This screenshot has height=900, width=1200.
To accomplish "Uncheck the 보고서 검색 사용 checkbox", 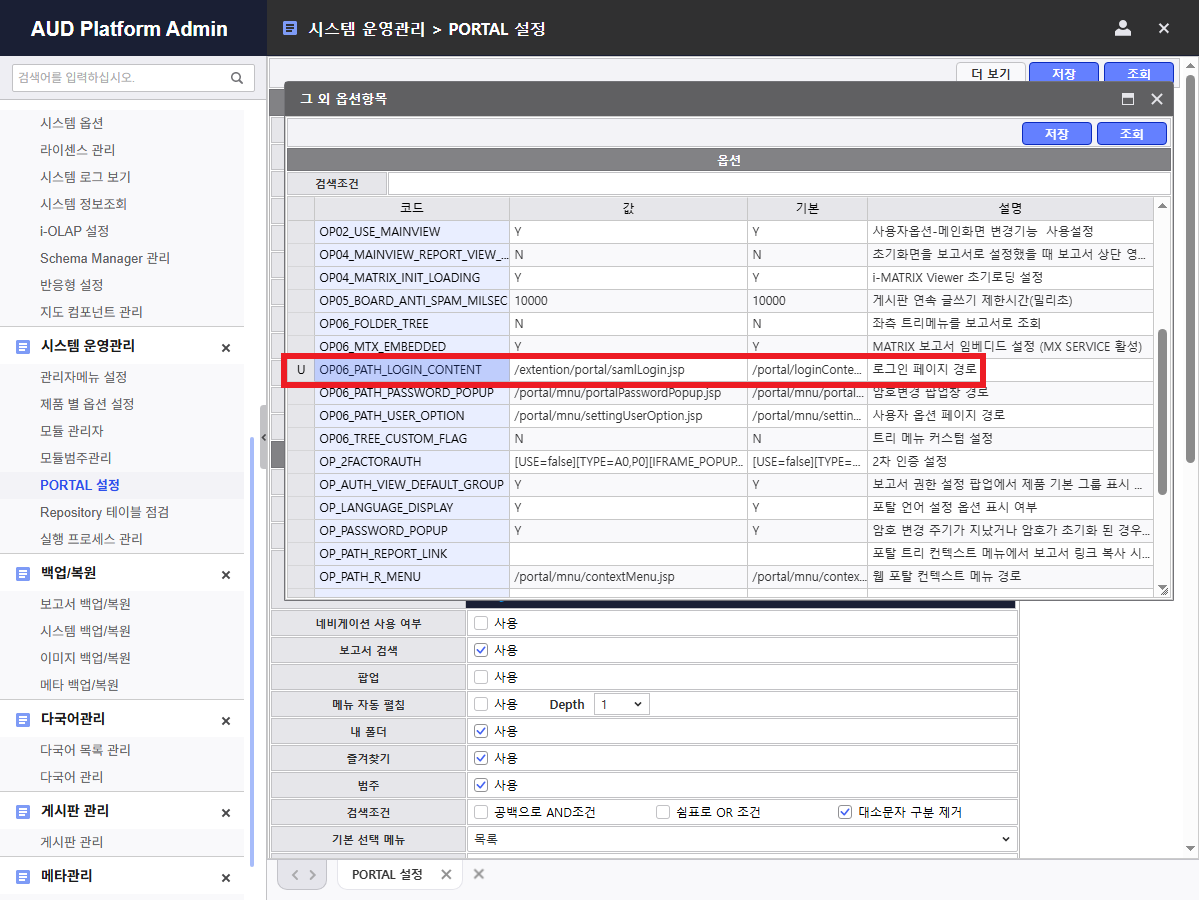I will [481, 650].
